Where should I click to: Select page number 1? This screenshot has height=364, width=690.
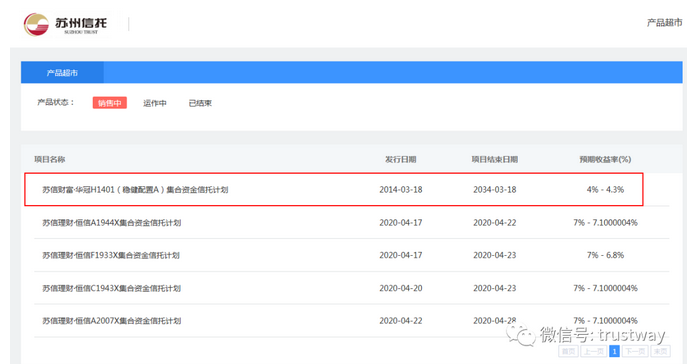pyautogui.click(x=614, y=351)
